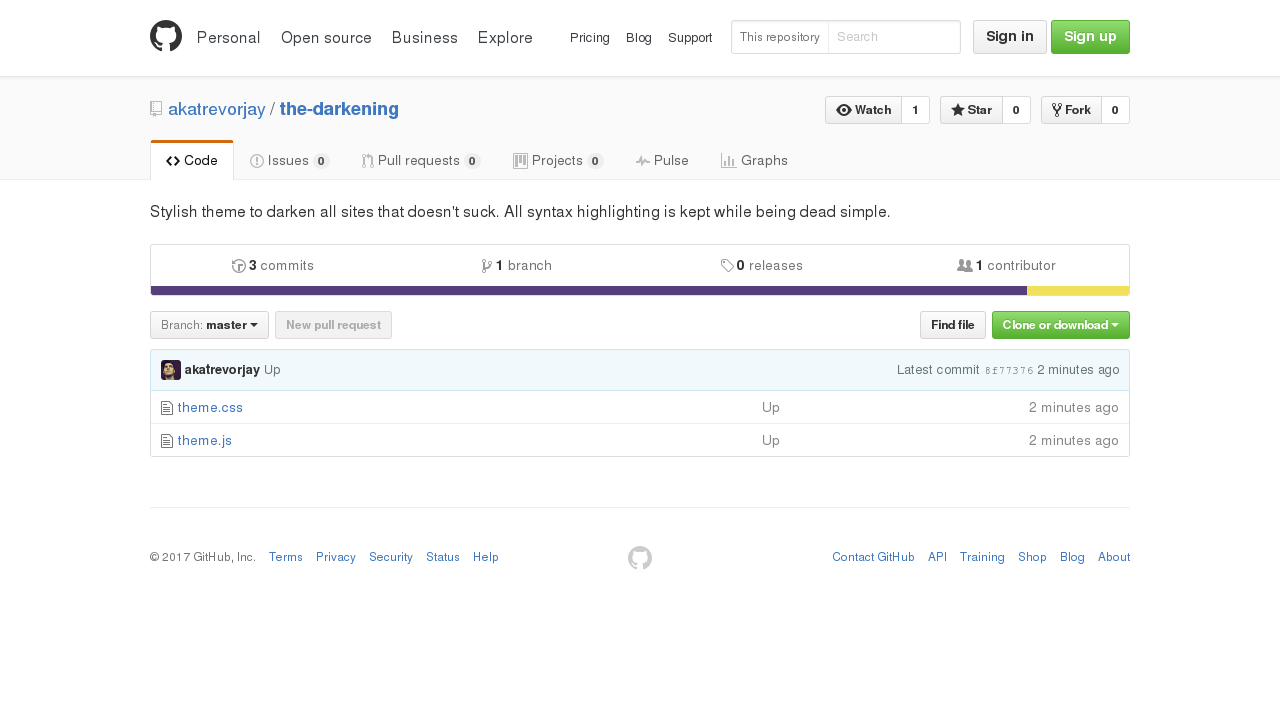Viewport: 1280px width, 720px height.
Task: Open the theme.js file
Action: point(205,441)
